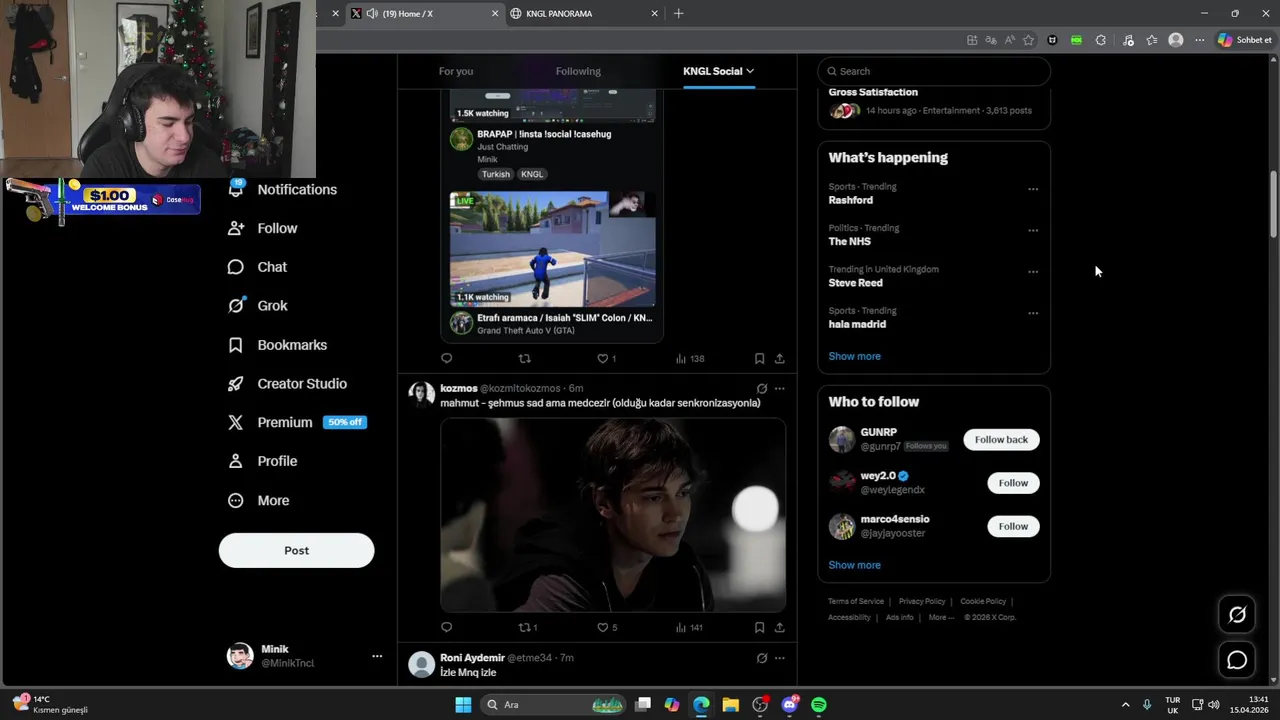Image resolution: width=1280 pixels, height=720 pixels.
Task: Click Grok icon on kozmos post
Action: [762, 388]
